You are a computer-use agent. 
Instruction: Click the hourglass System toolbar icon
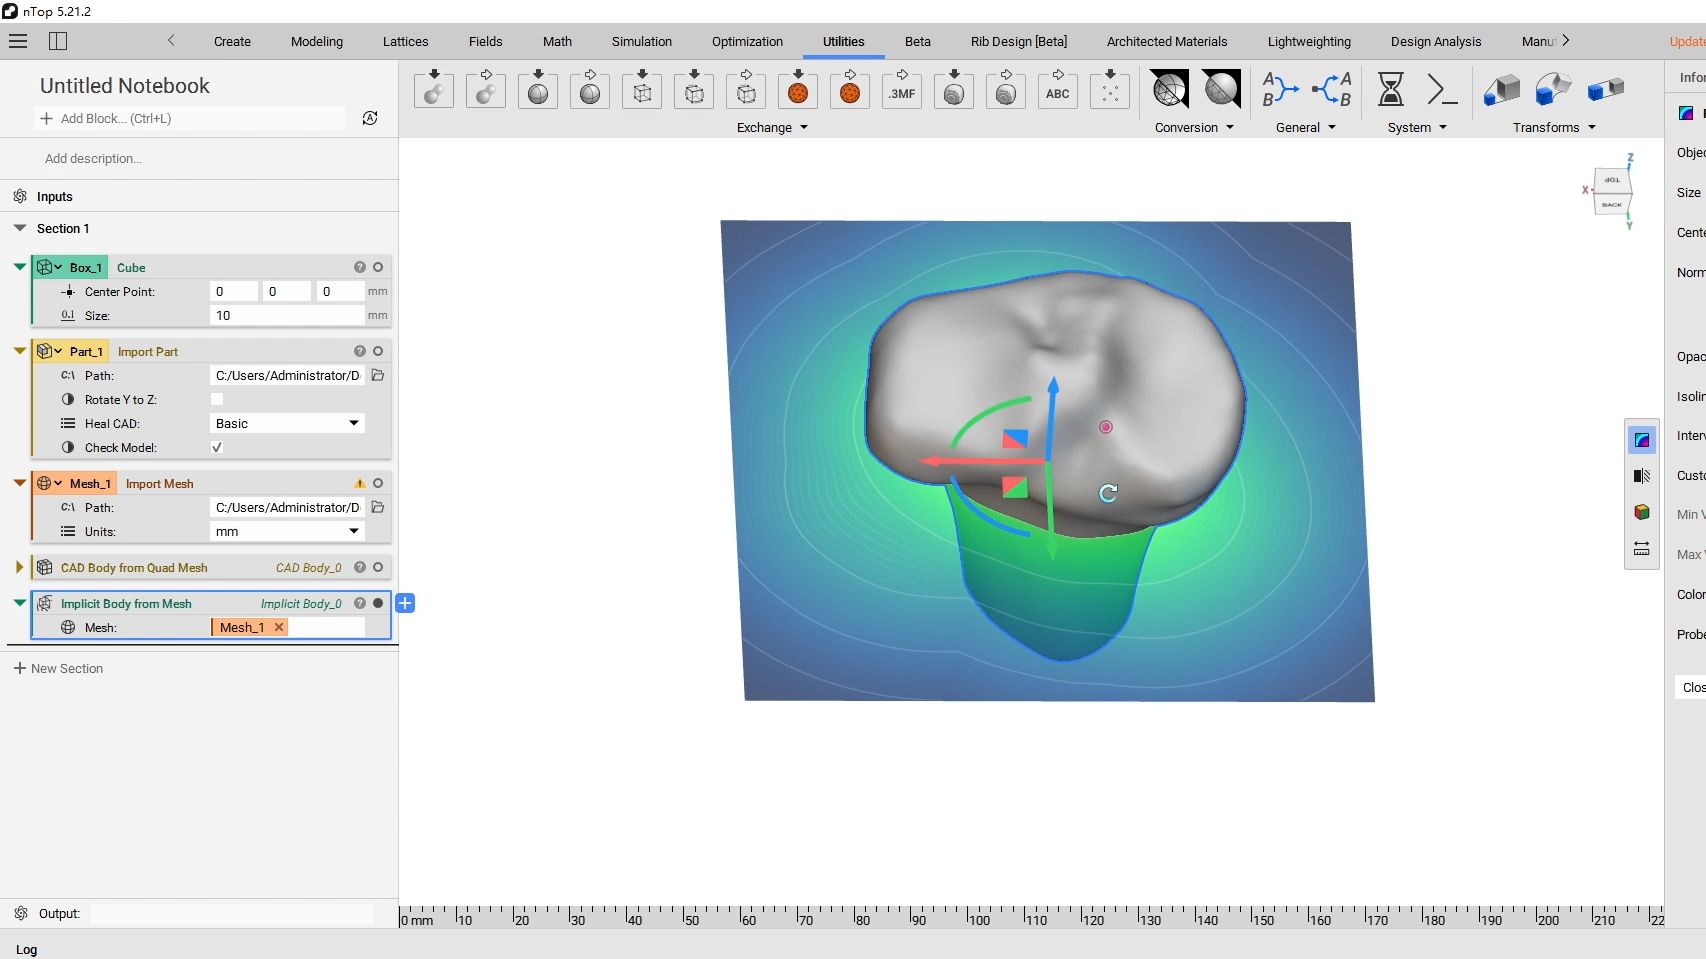point(1390,90)
